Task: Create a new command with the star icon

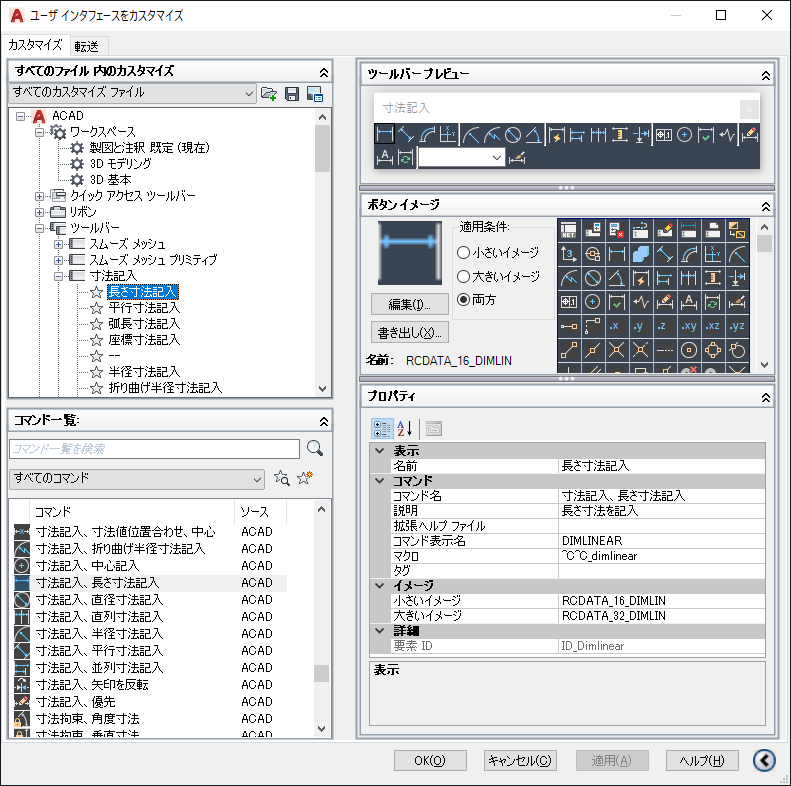Action: (305, 478)
